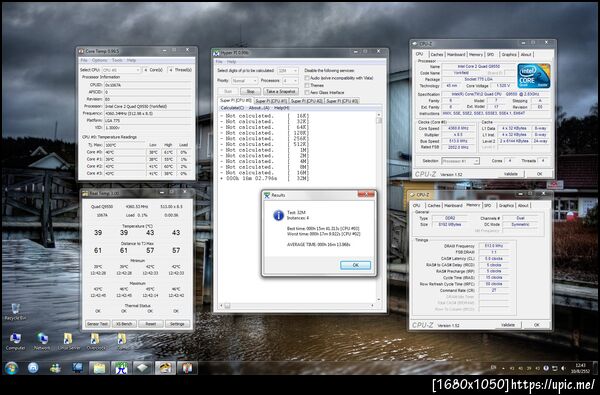The width and height of the screenshot is (600, 395).
Task: Click the Stop button in Hyper PI
Action: tap(251, 91)
